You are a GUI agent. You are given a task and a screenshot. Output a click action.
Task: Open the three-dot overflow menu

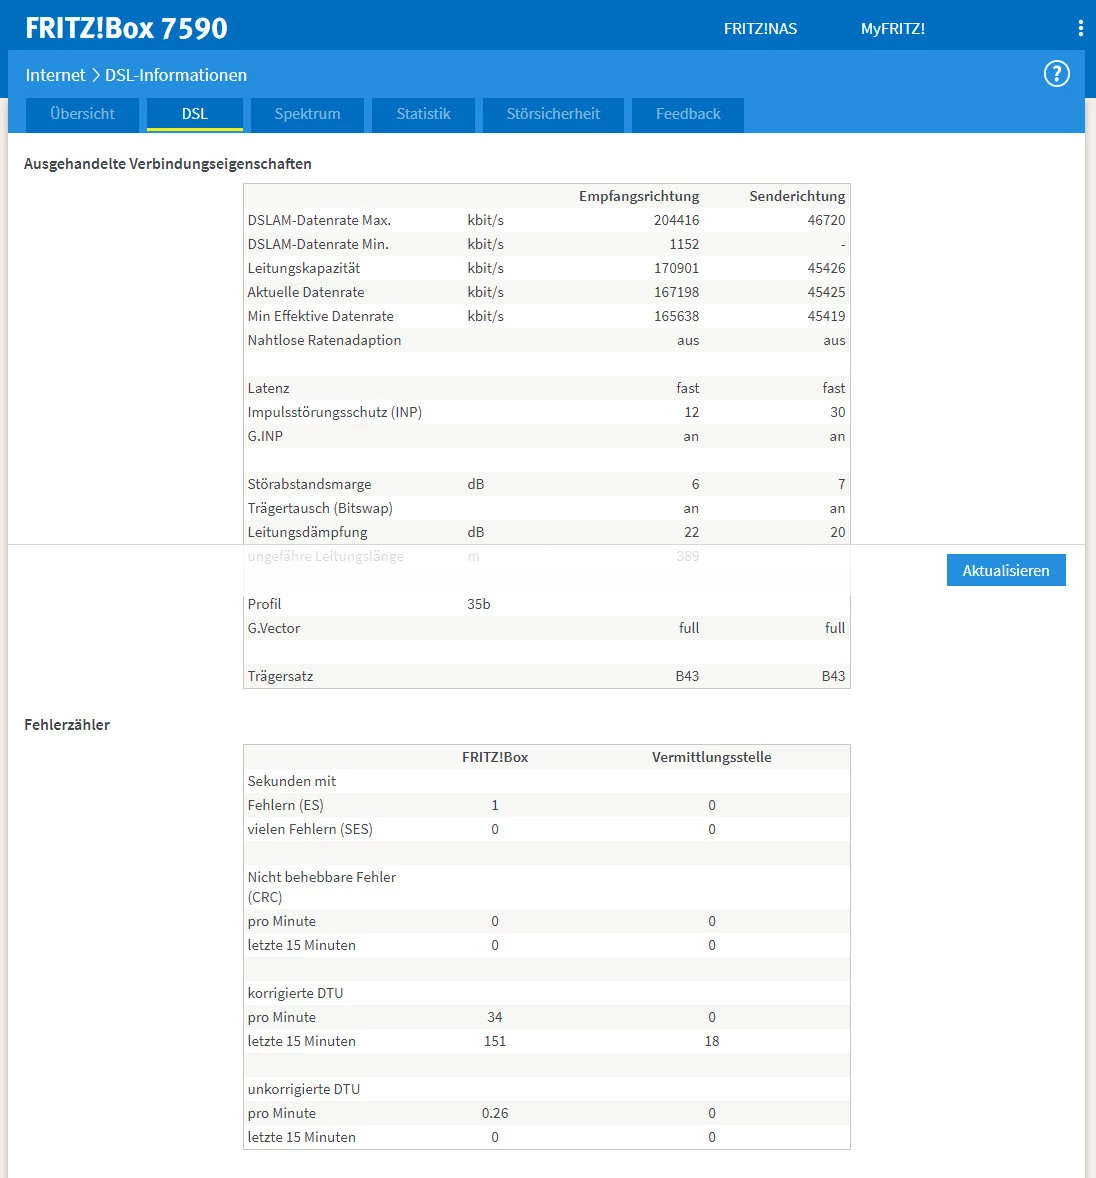click(x=1080, y=29)
